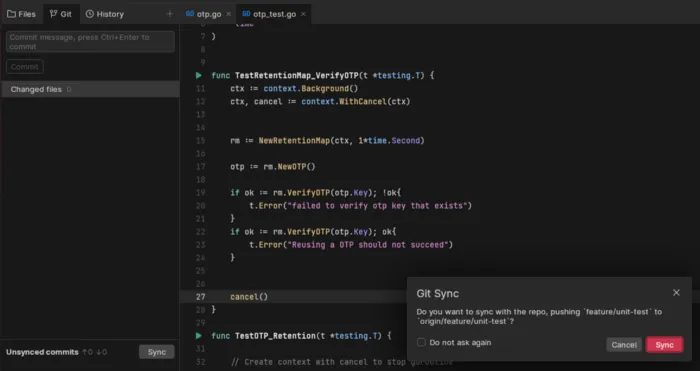
Task: Click the rm.NewOTP() call on line 17
Action: point(289,167)
